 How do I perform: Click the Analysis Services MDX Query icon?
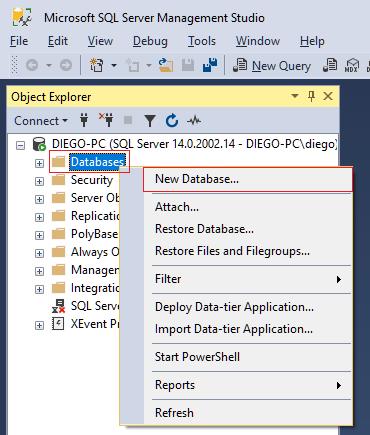click(352, 65)
